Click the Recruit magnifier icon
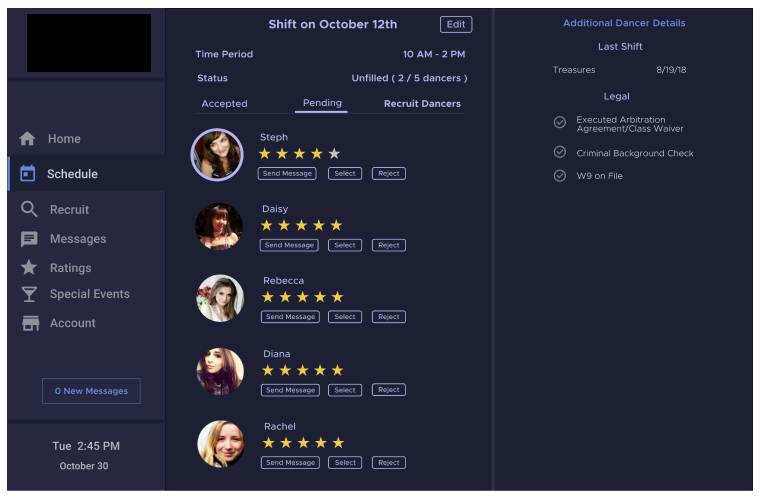 pyautogui.click(x=29, y=210)
